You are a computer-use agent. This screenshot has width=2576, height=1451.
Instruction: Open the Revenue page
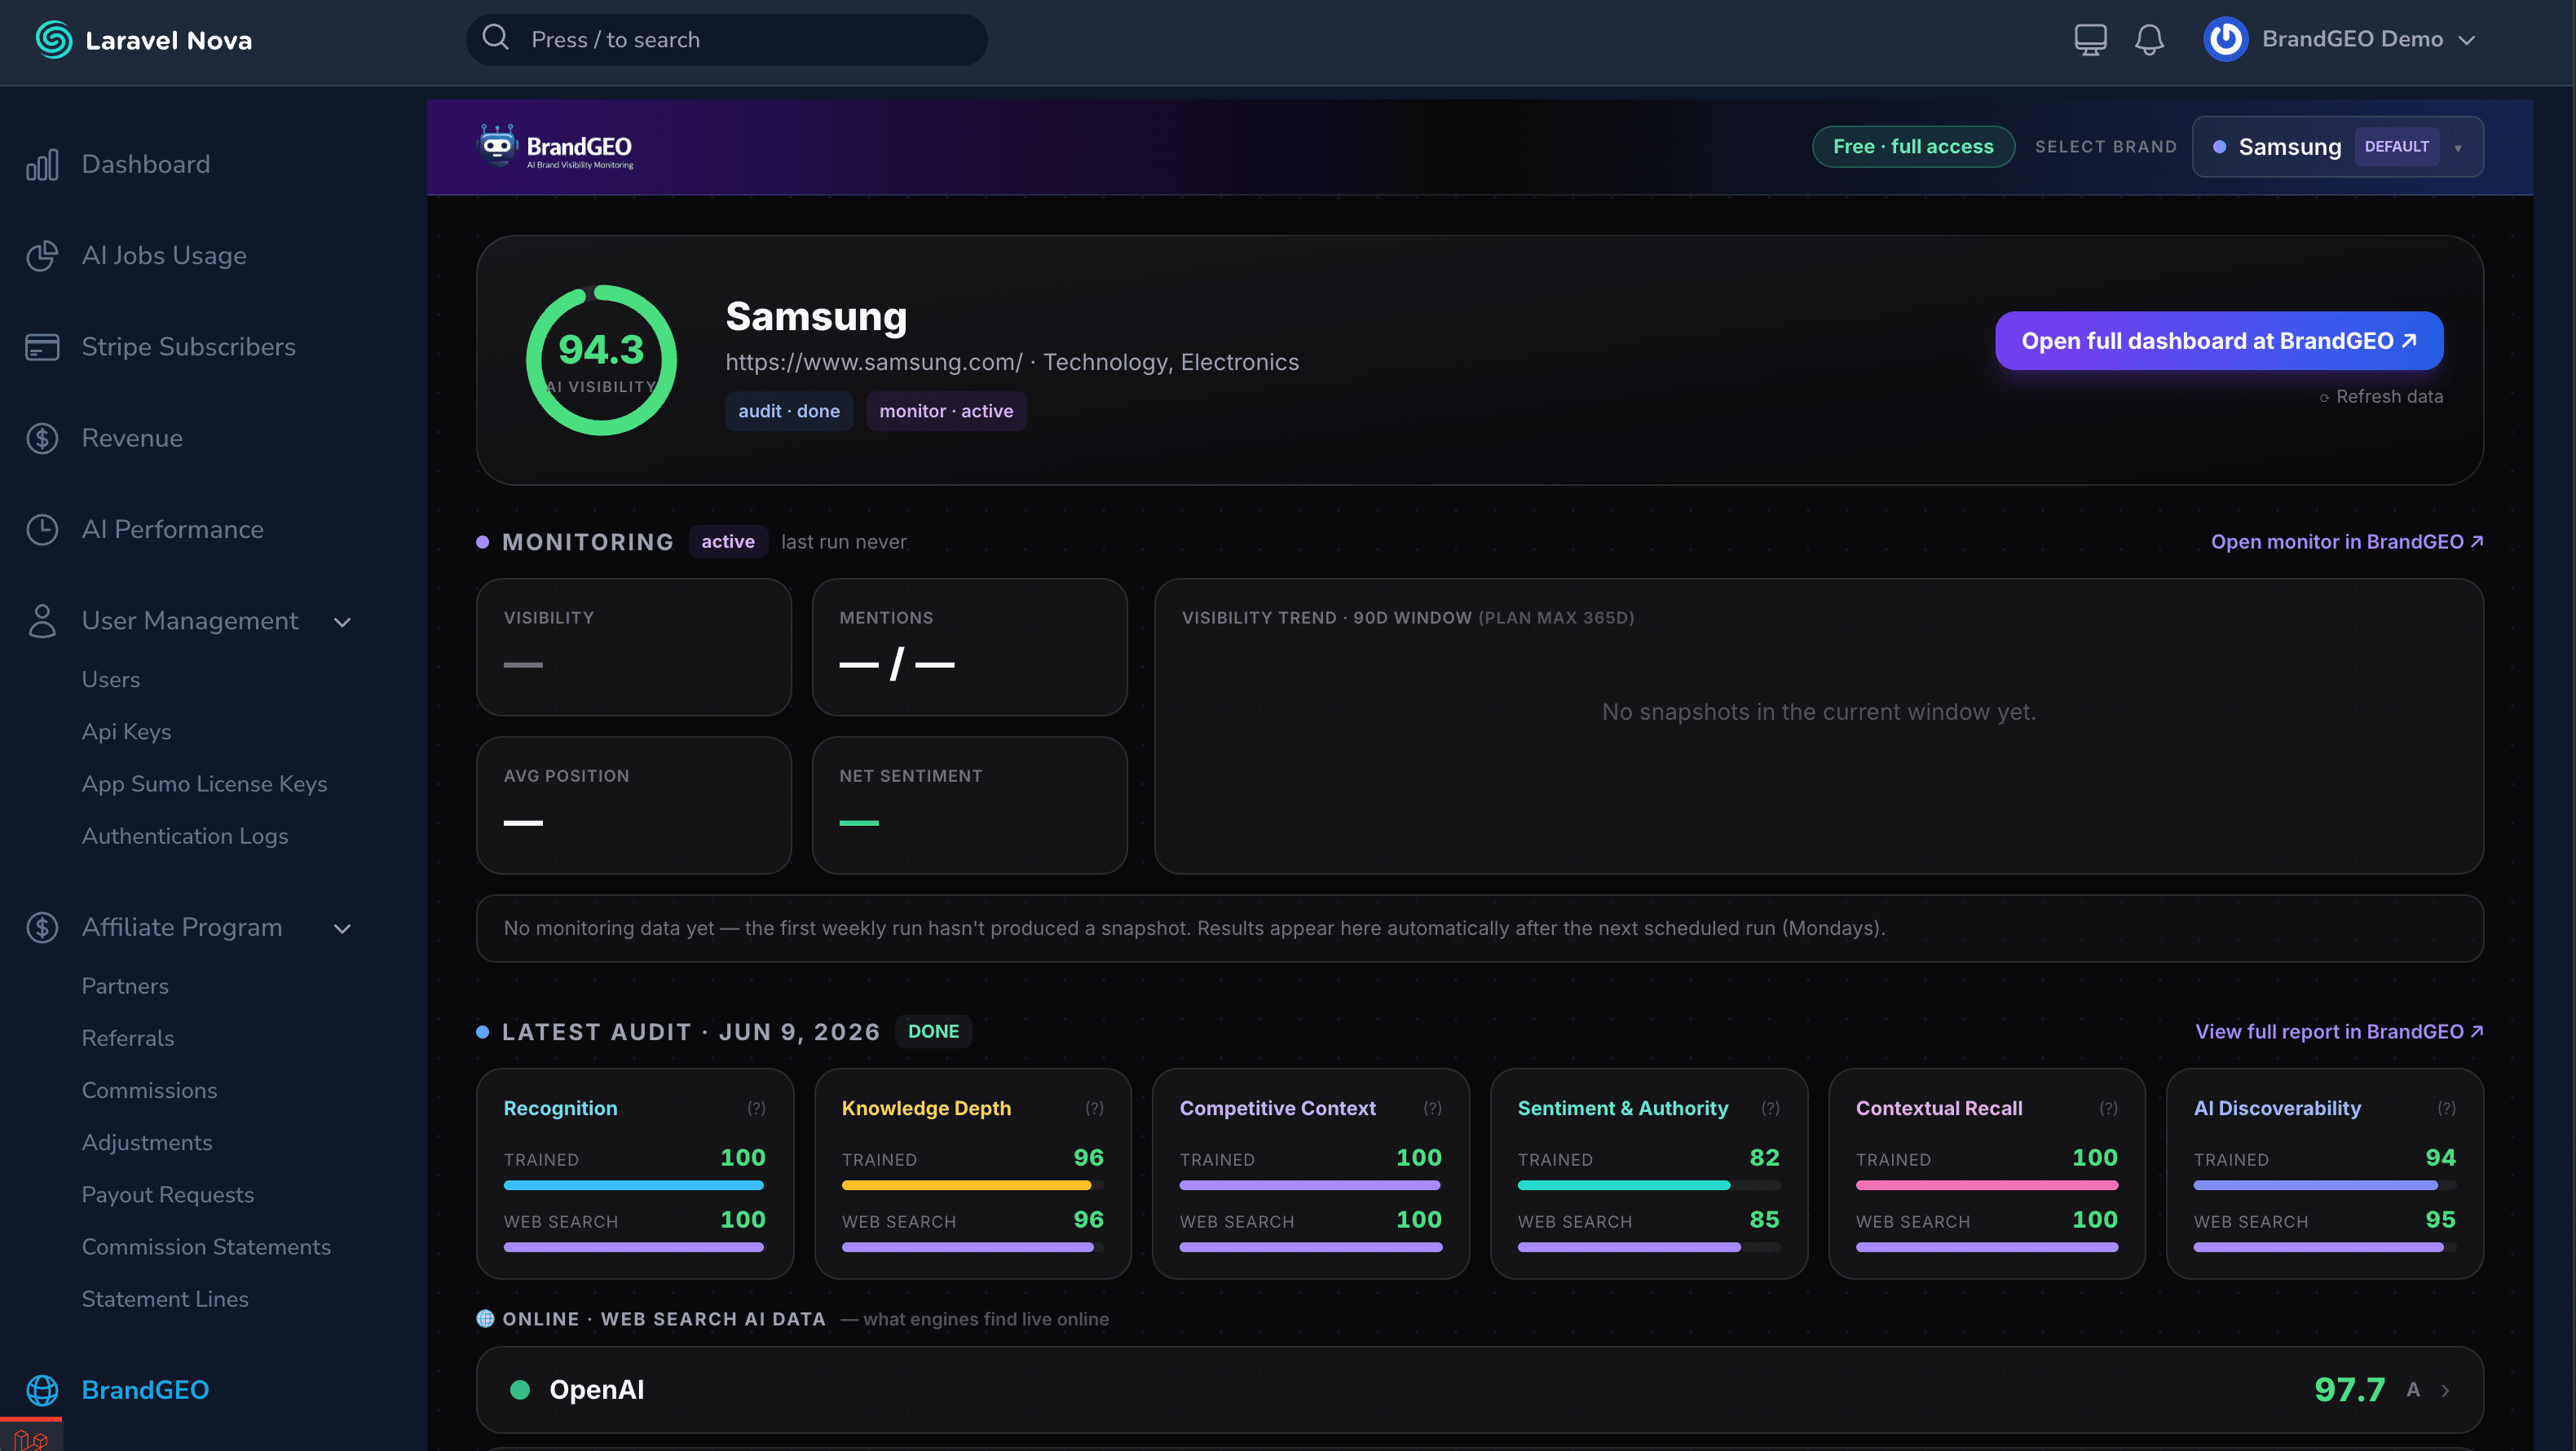coord(132,438)
